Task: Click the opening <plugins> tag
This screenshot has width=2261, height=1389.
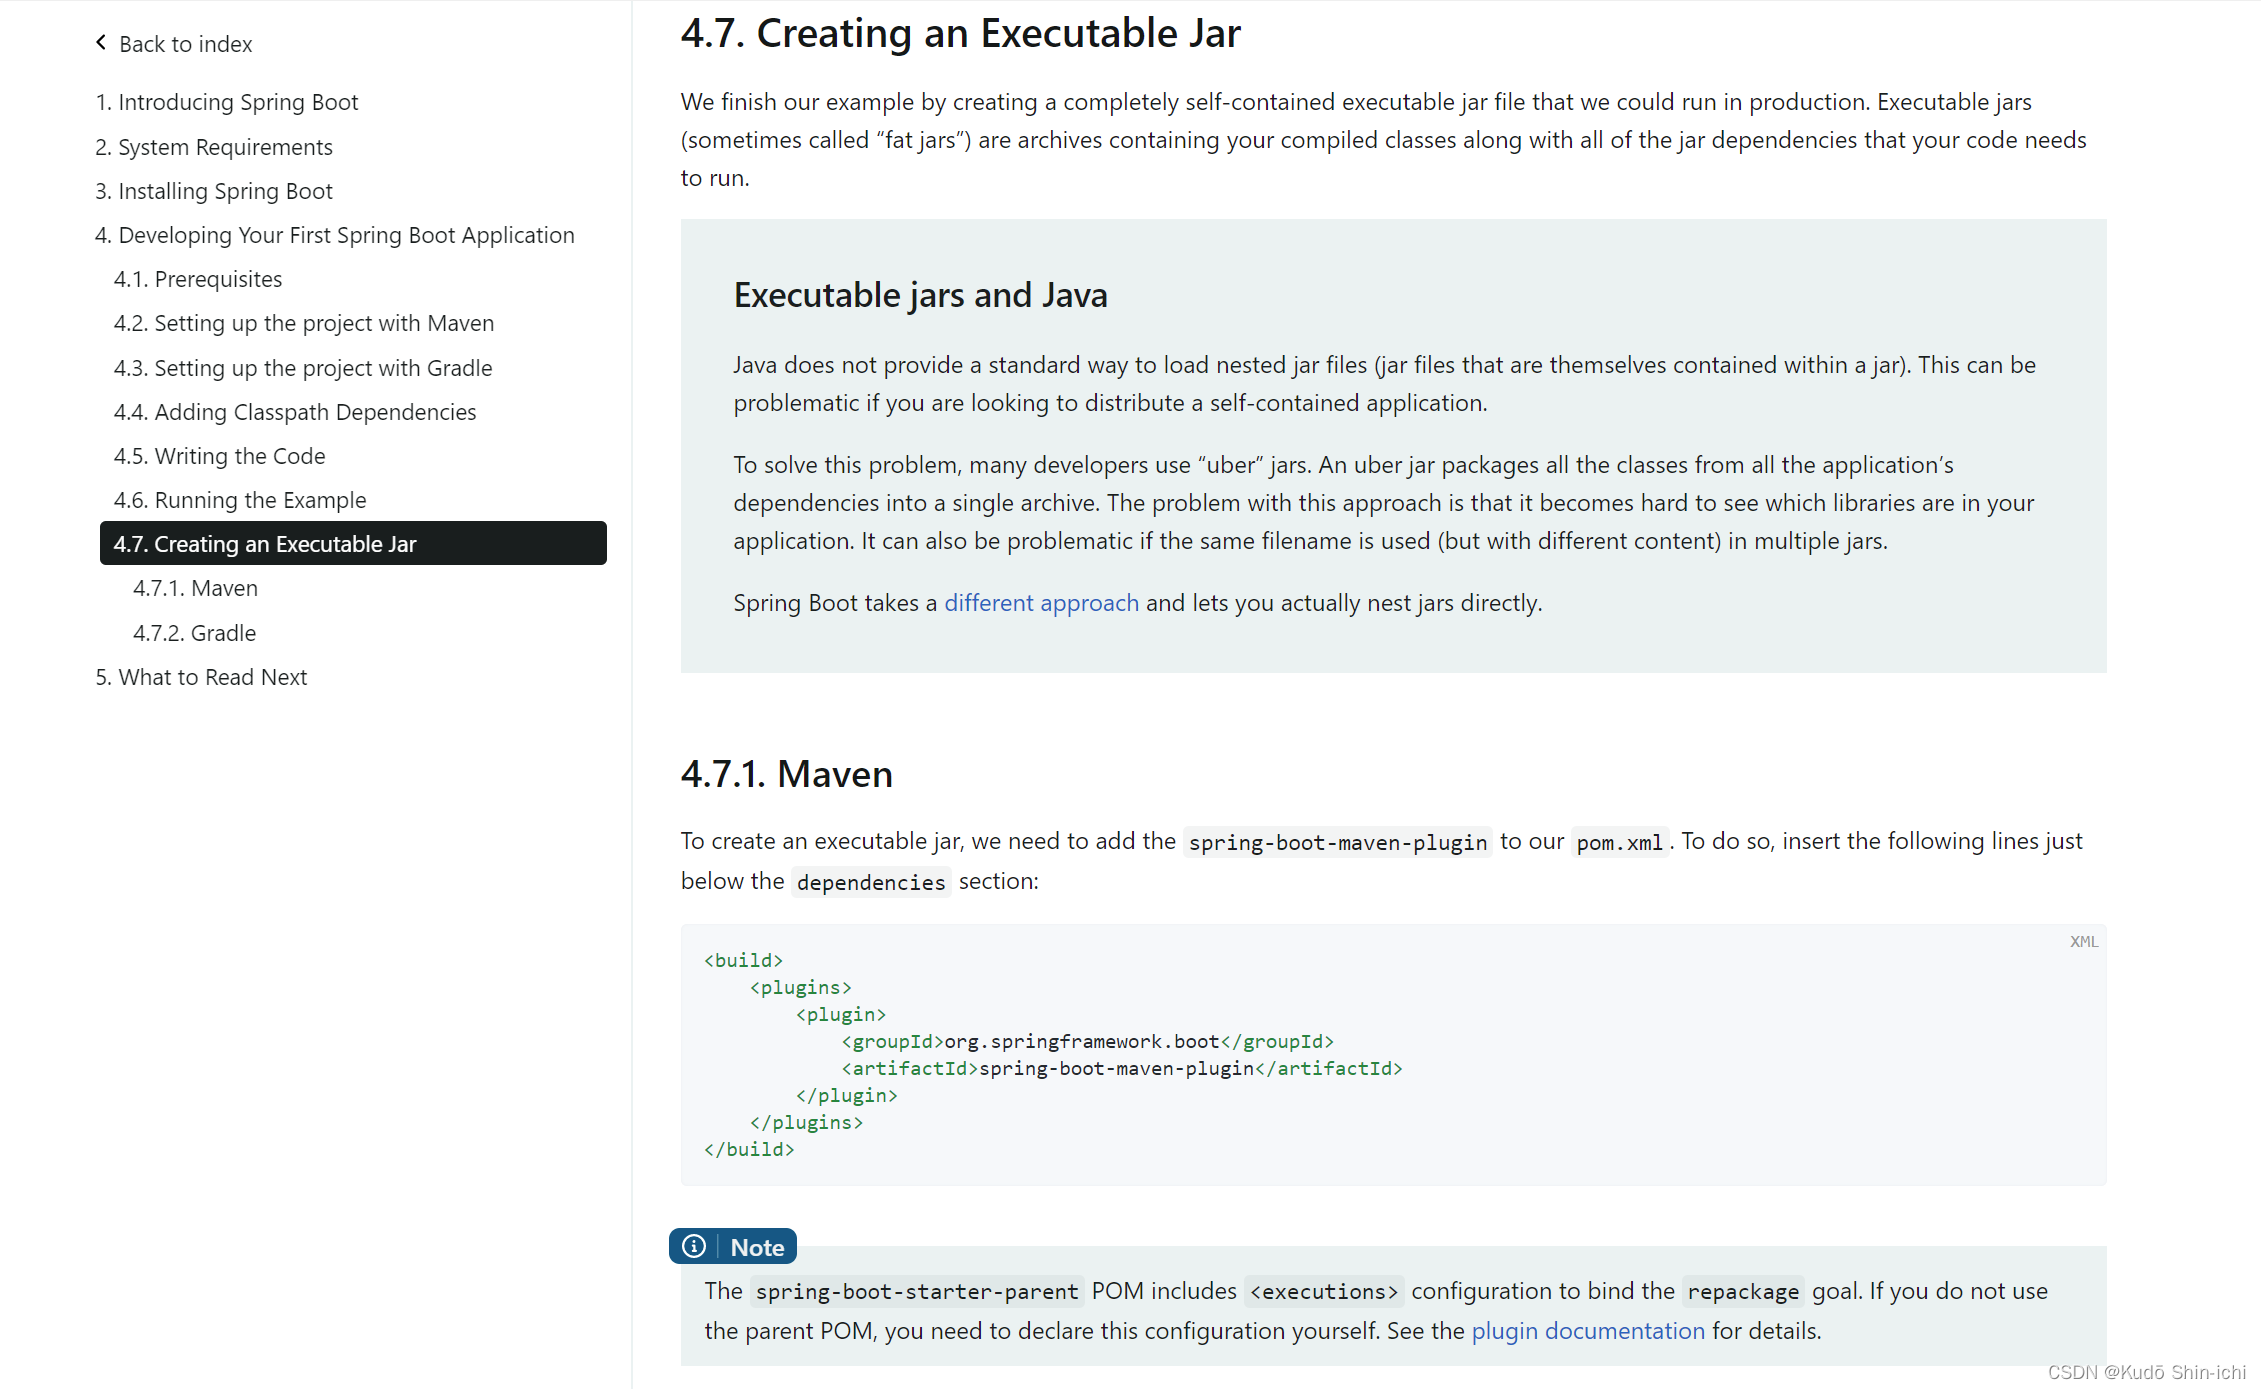Action: point(801,987)
